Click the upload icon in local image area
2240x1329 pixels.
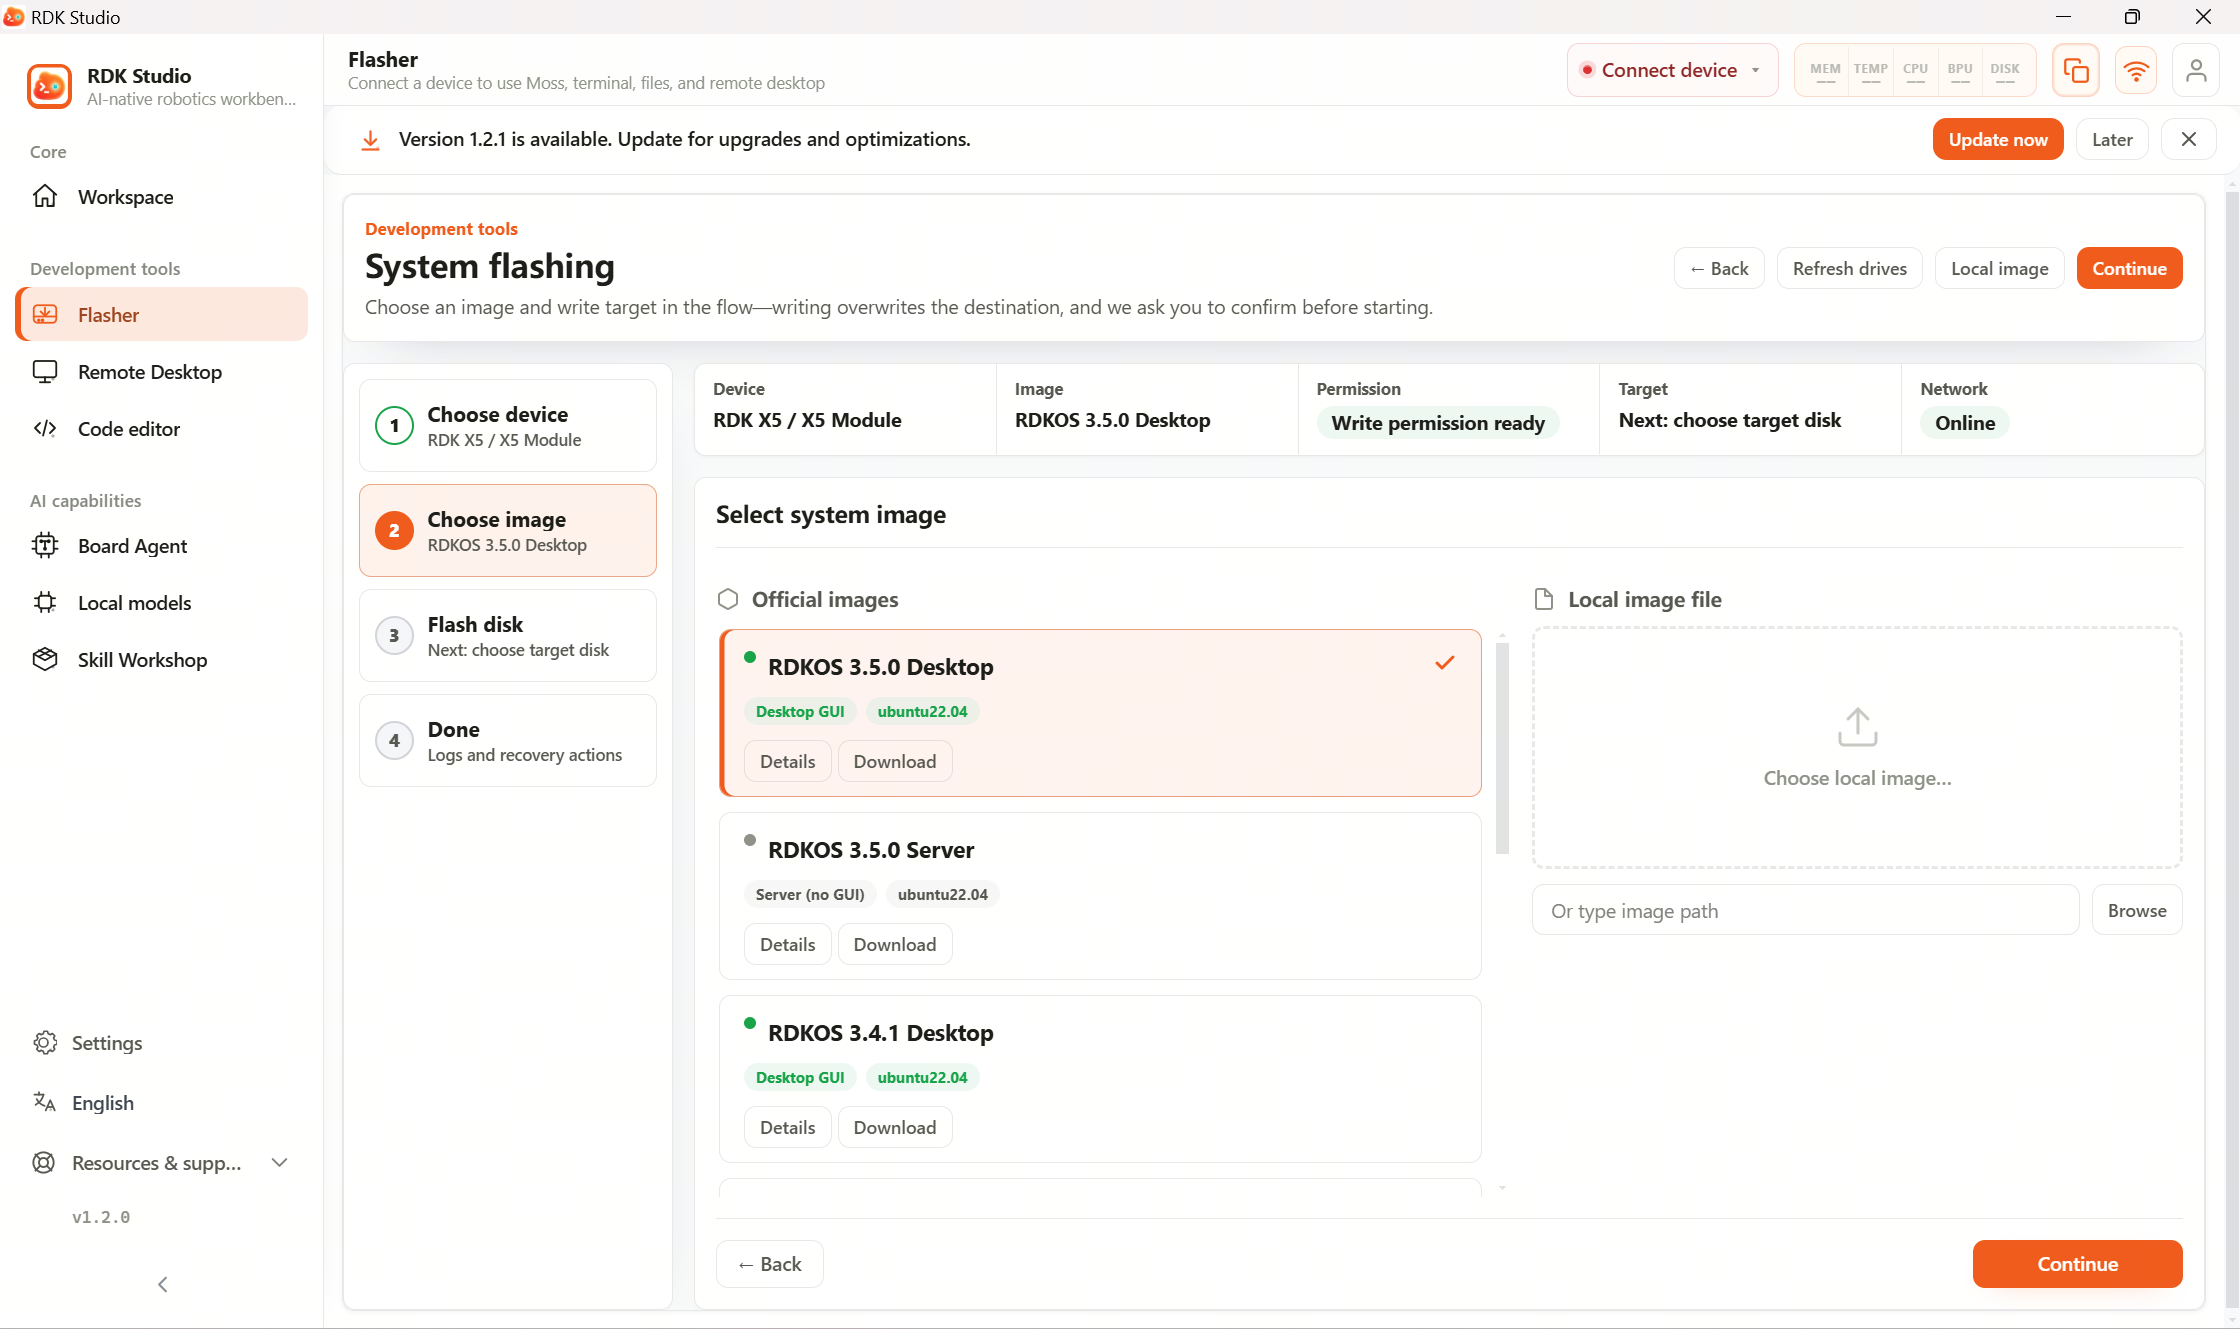click(1858, 727)
